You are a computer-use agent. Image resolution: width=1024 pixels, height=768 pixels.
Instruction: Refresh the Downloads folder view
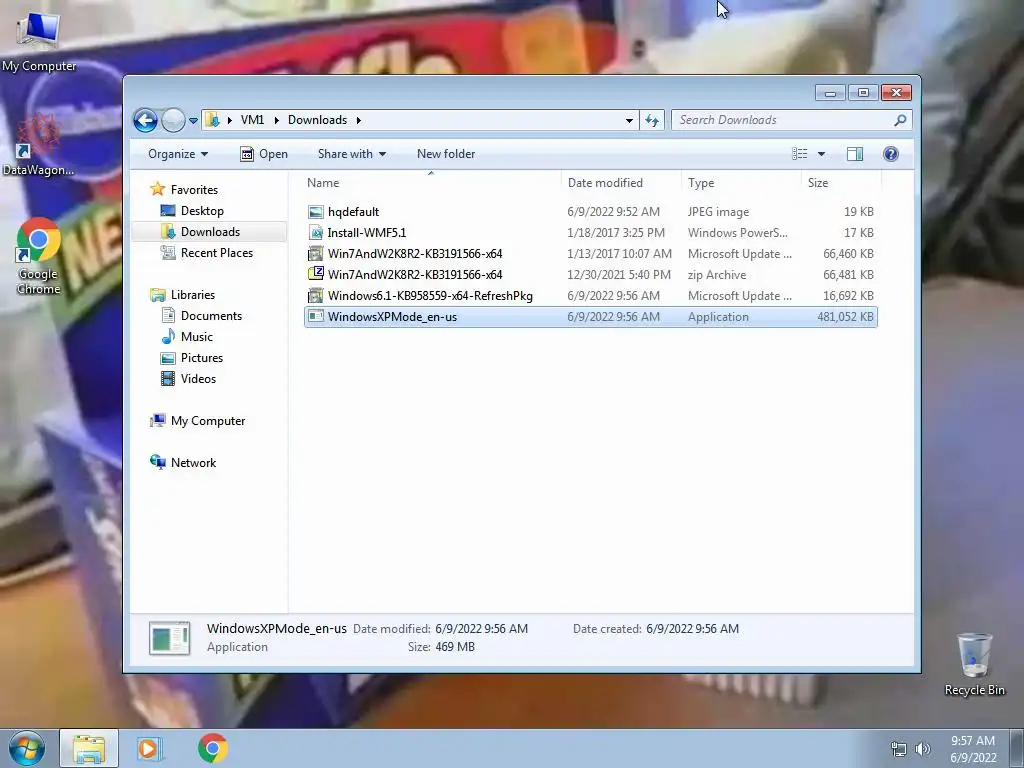pyautogui.click(x=652, y=120)
